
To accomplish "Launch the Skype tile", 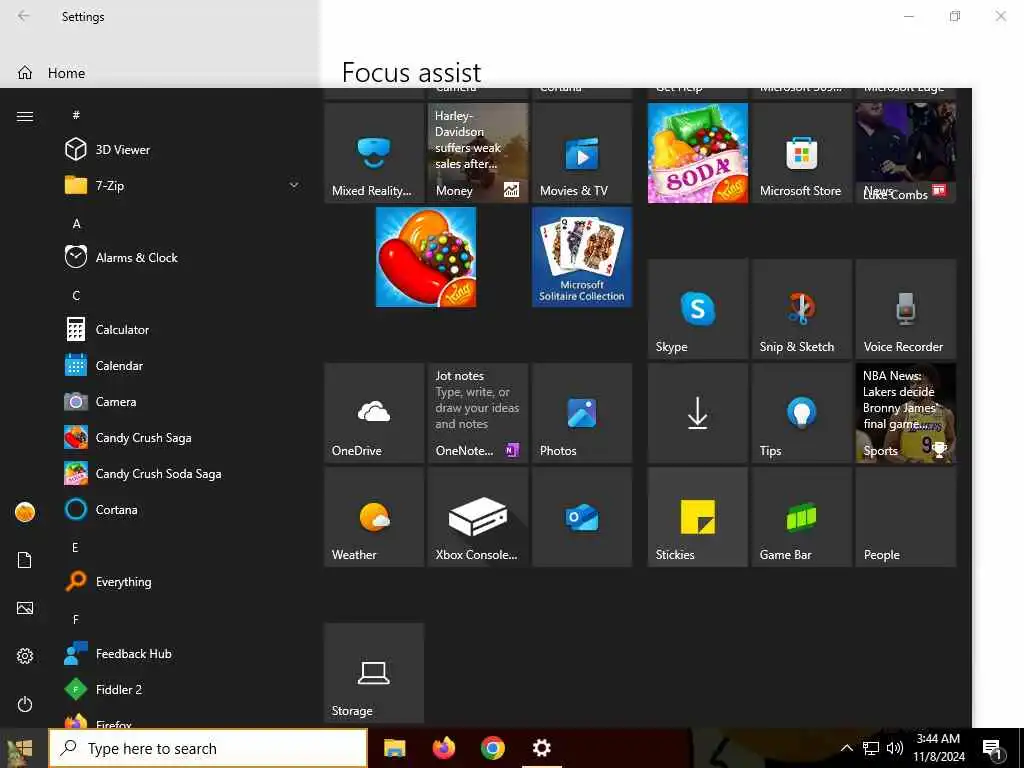I will 697,309.
